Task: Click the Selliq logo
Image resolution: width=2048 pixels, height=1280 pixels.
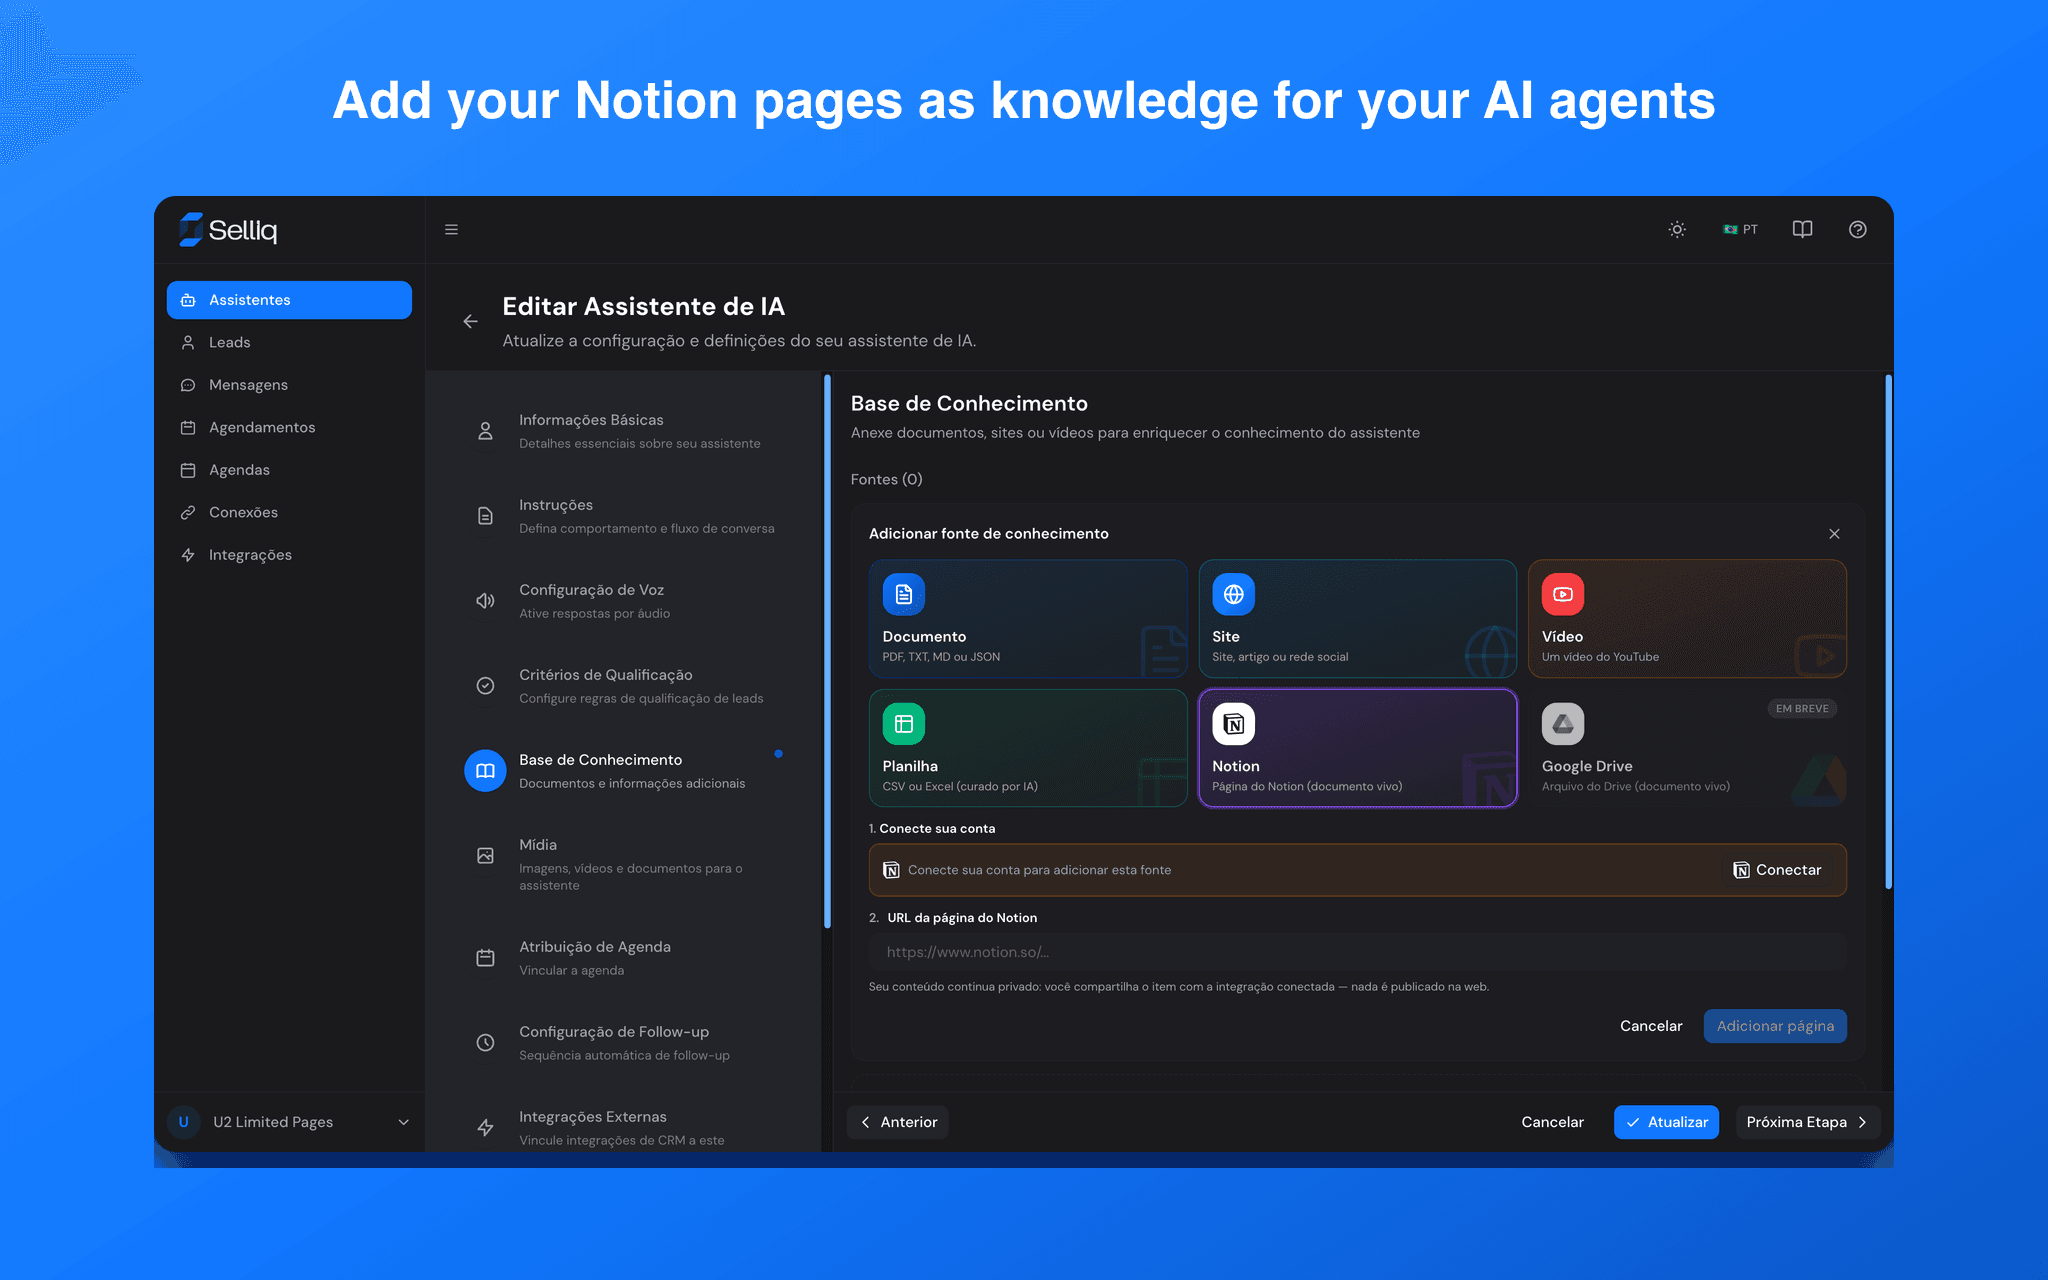Action: [x=228, y=230]
